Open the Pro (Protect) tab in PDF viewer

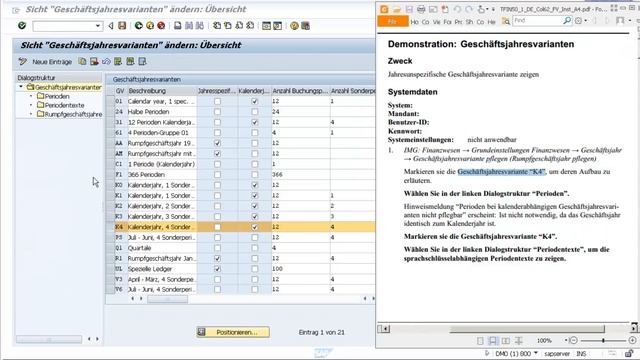click(x=458, y=22)
